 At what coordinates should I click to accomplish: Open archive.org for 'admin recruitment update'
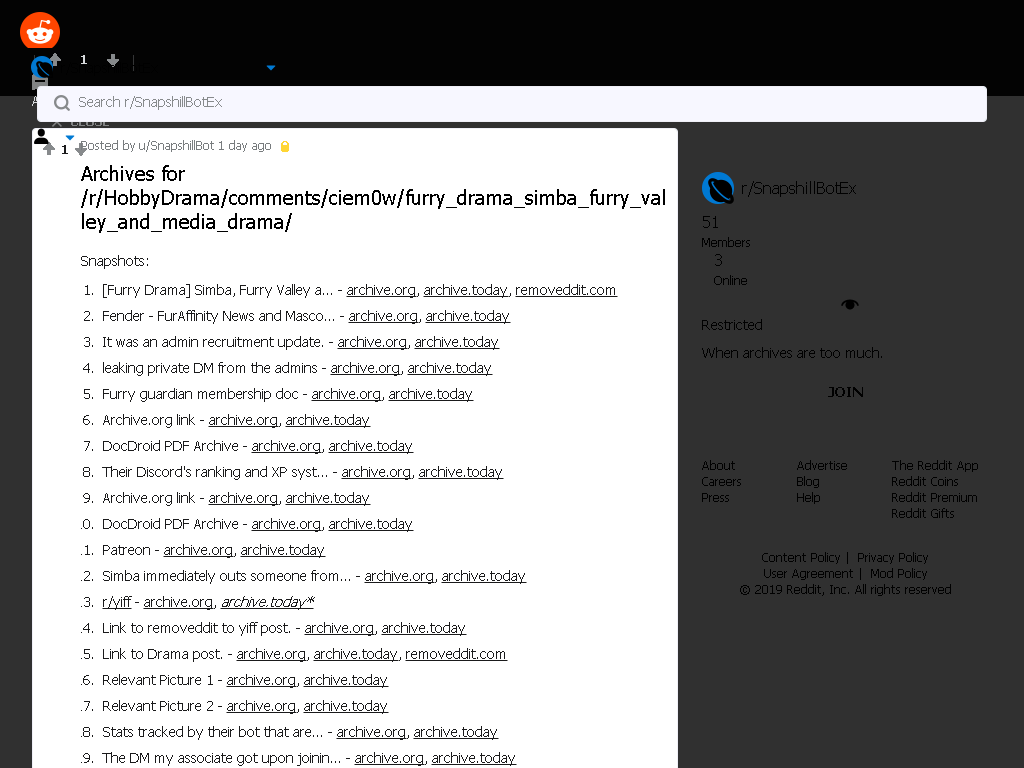click(x=372, y=342)
